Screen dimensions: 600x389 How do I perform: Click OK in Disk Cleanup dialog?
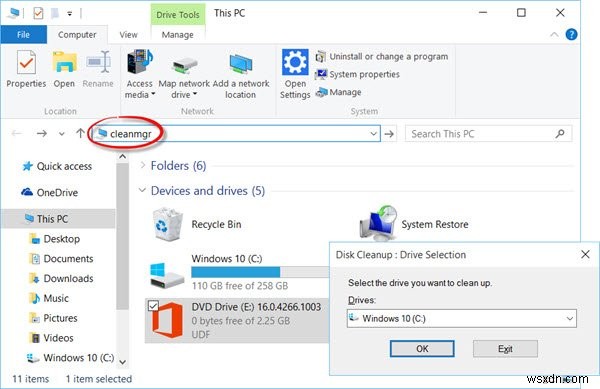coord(422,349)
